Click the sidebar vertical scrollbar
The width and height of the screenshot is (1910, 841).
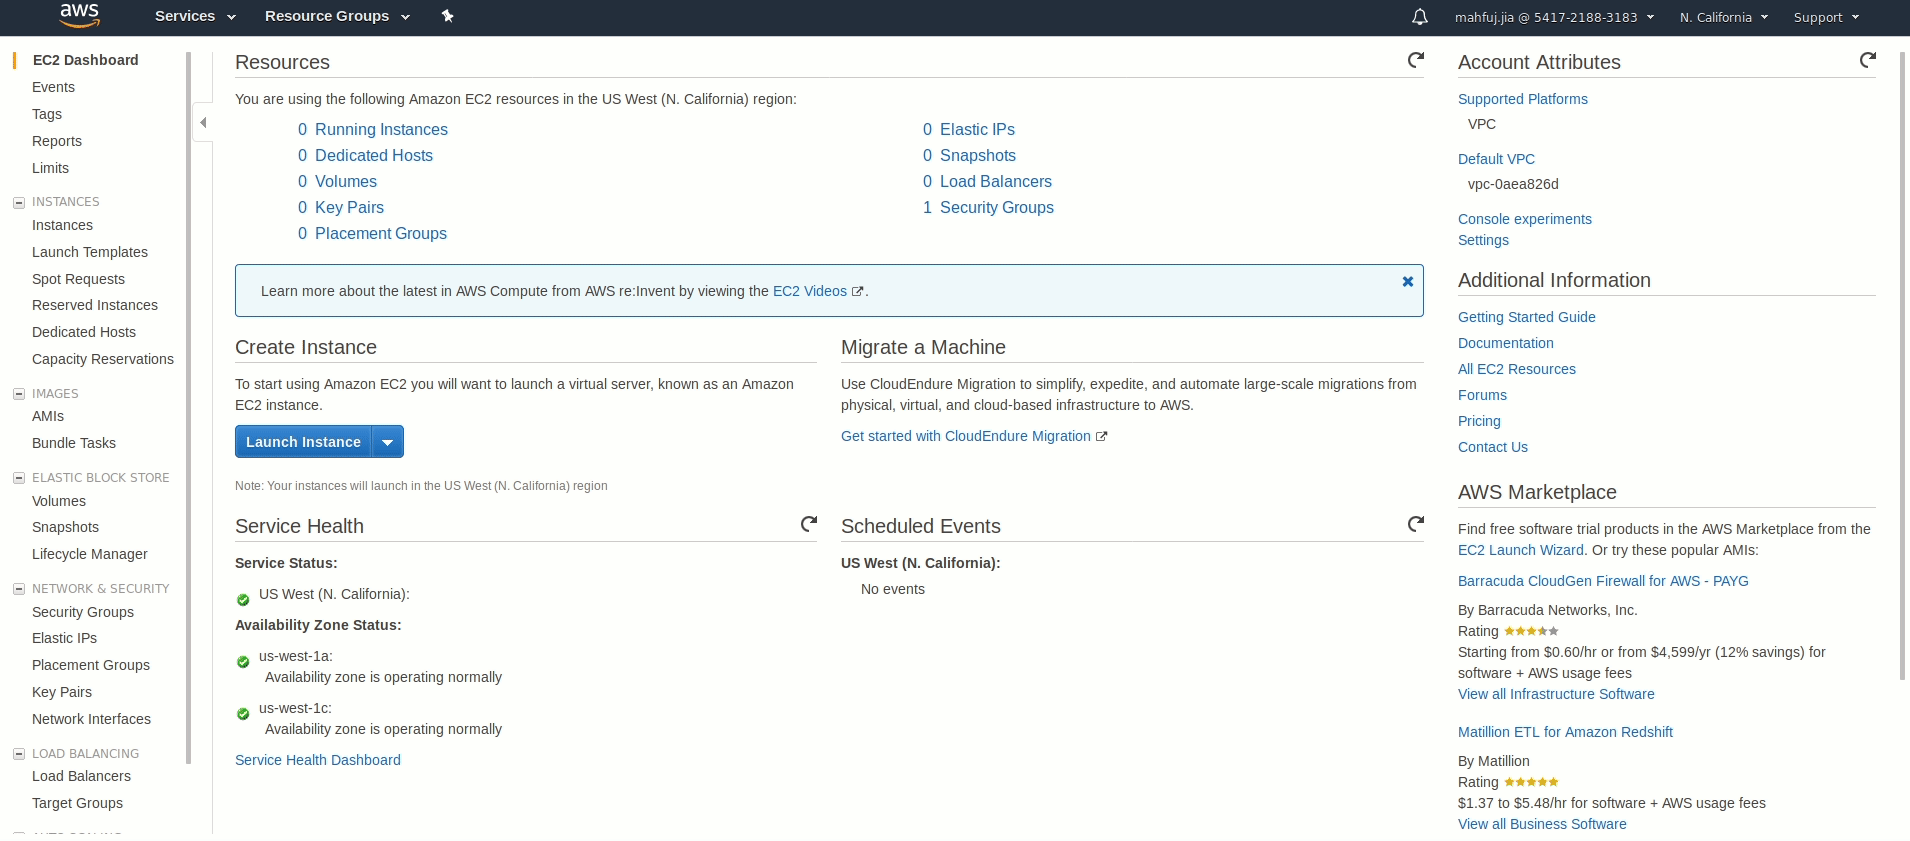[188, 408]
